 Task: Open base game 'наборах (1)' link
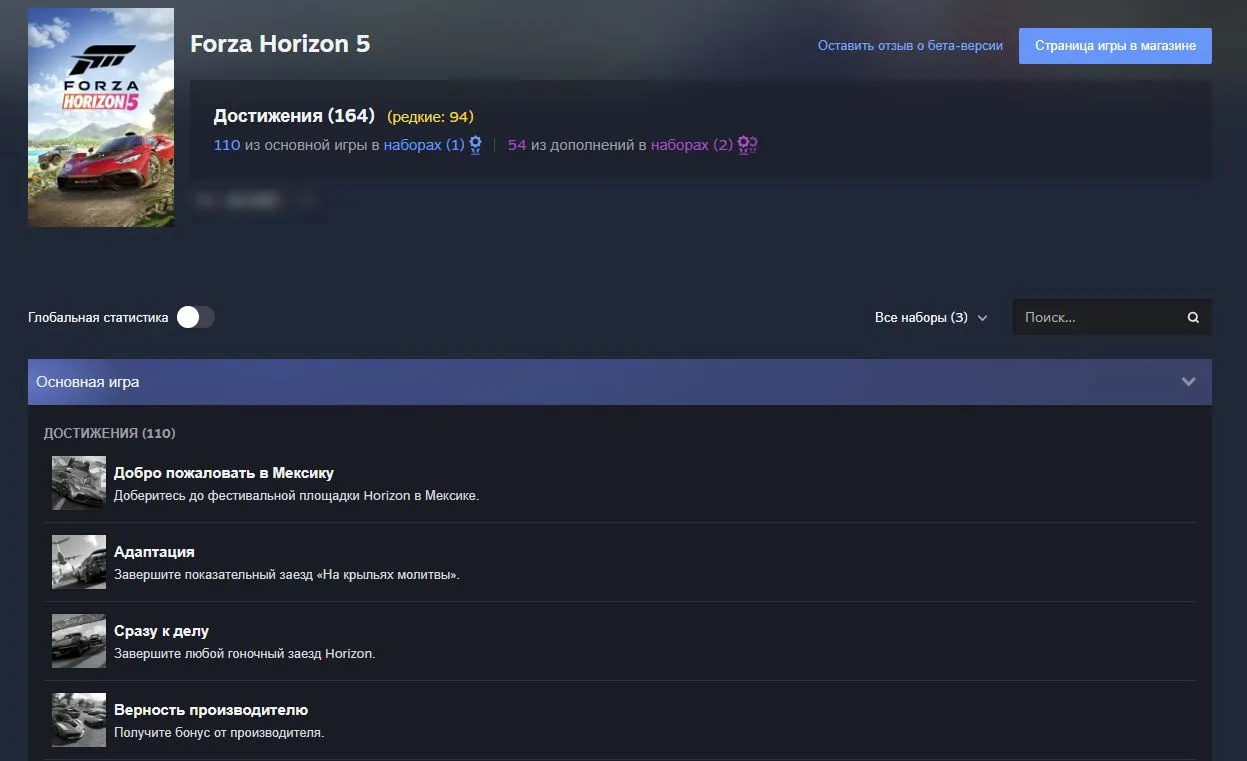424,145
